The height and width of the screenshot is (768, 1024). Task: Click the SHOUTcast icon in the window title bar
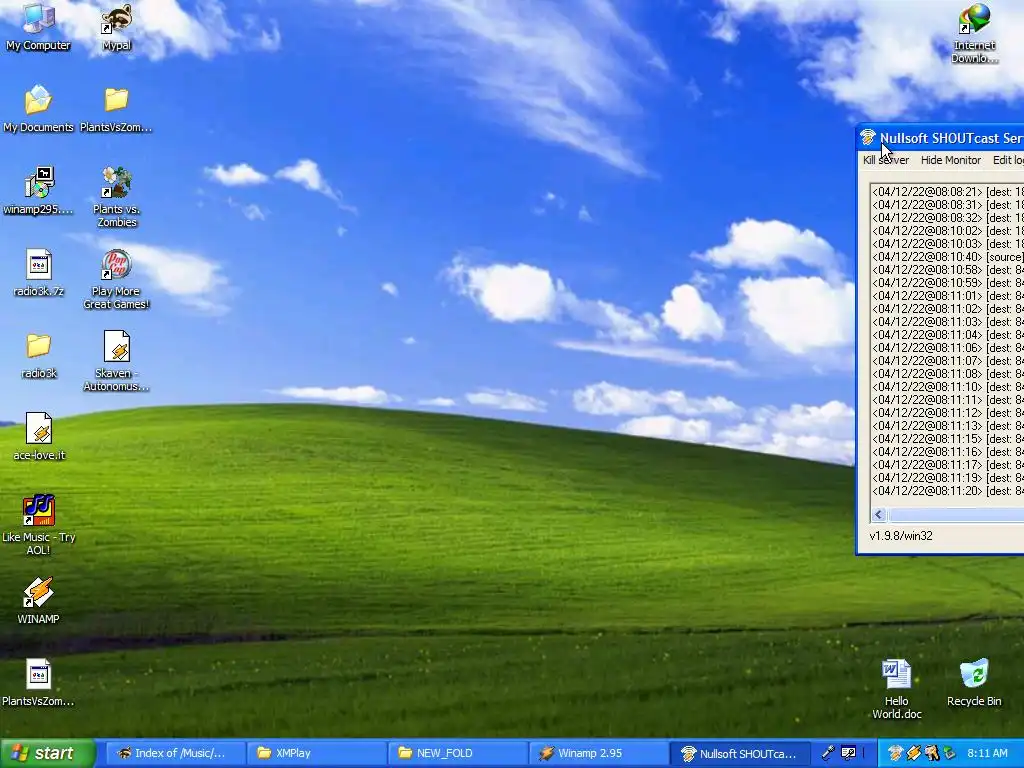(x=868, y=138)
